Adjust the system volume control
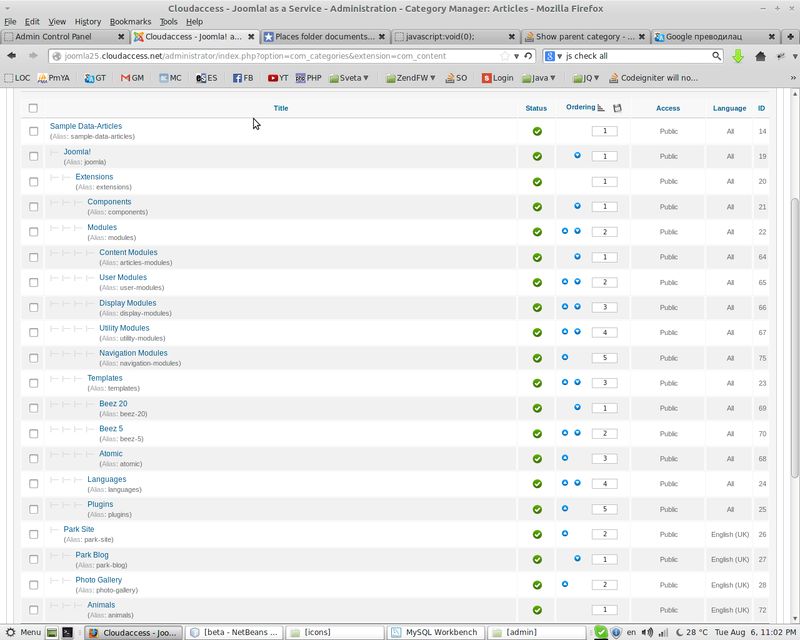 [648, 631]
